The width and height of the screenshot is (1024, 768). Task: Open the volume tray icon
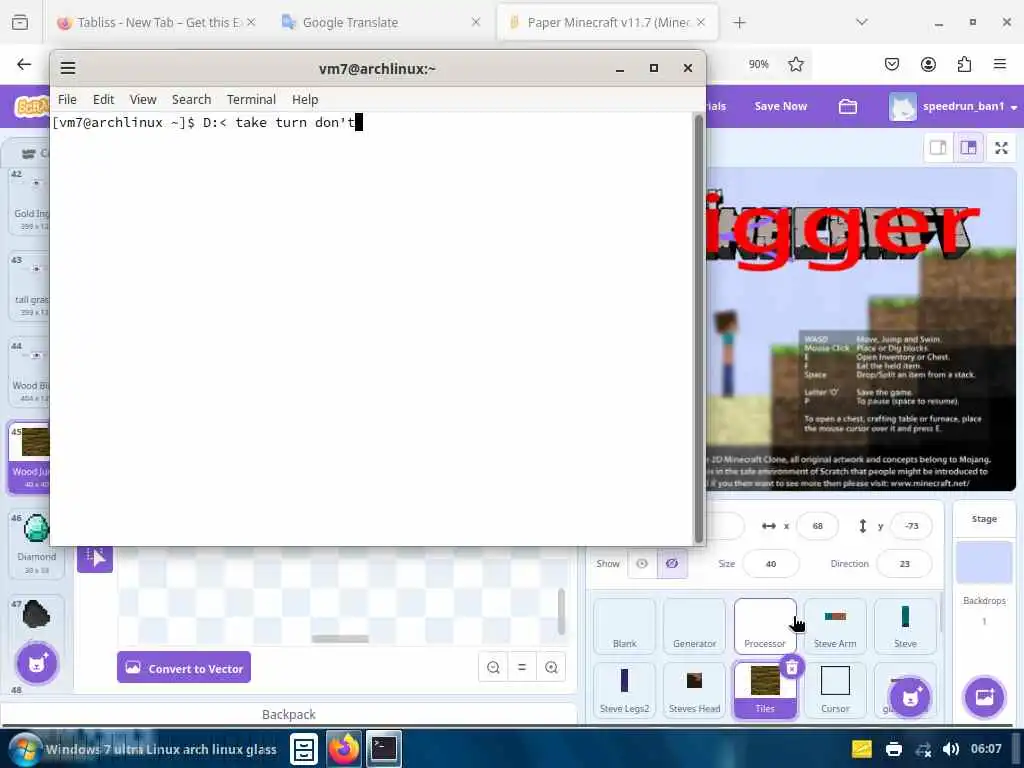(951, 749)
